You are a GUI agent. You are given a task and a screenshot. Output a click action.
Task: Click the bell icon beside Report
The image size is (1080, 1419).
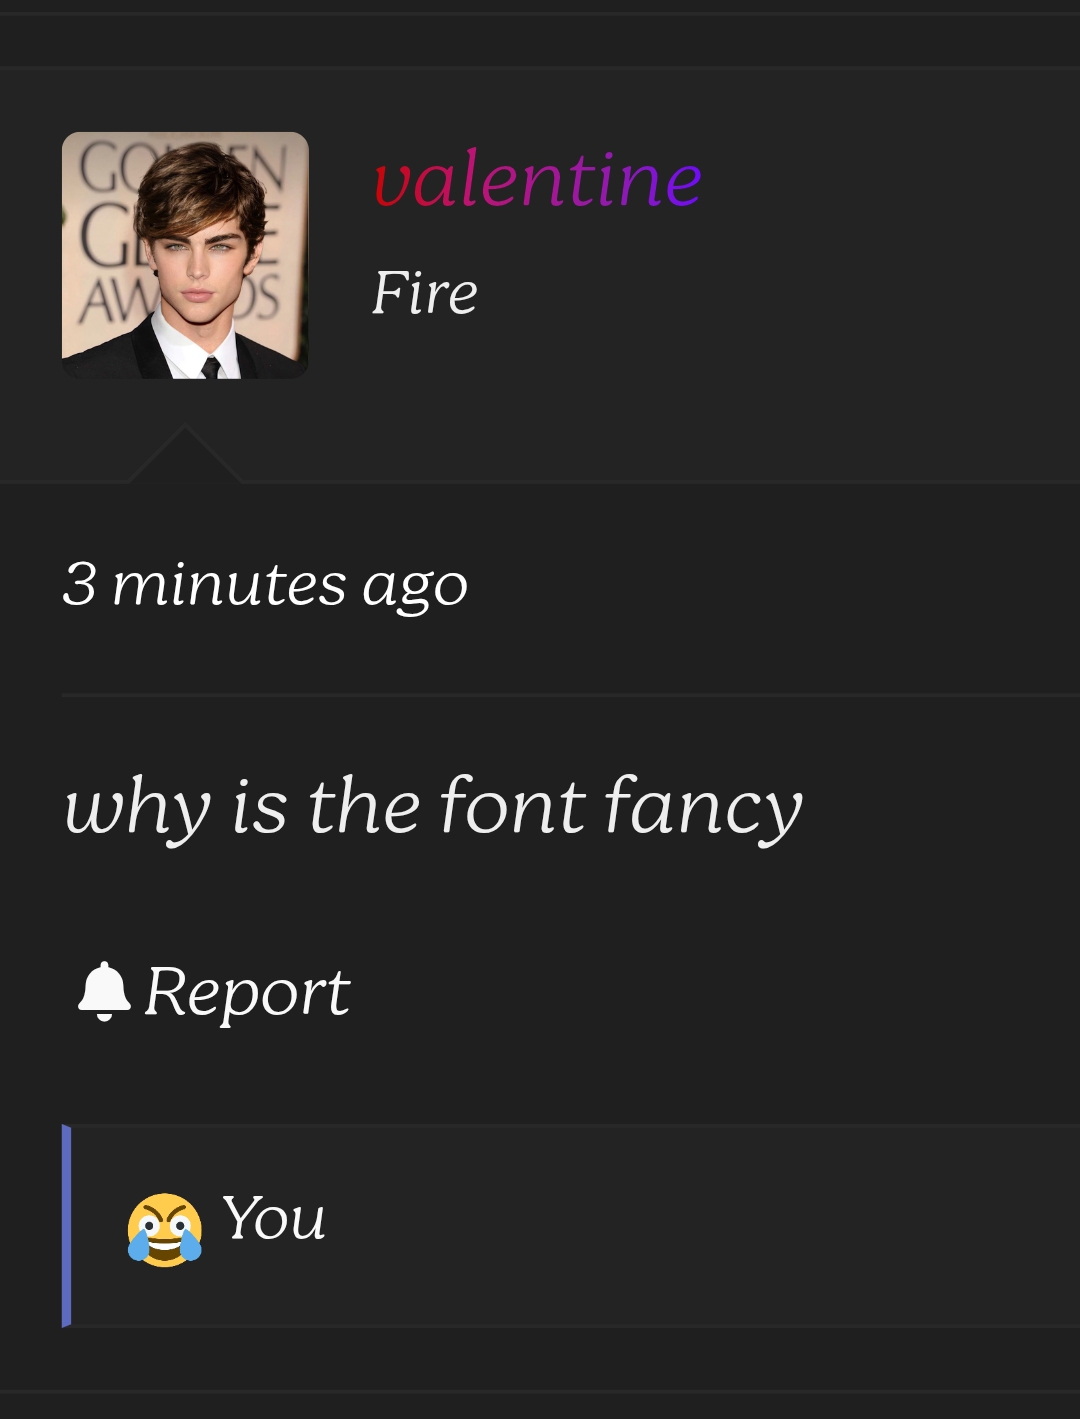(x=104, y=991)
